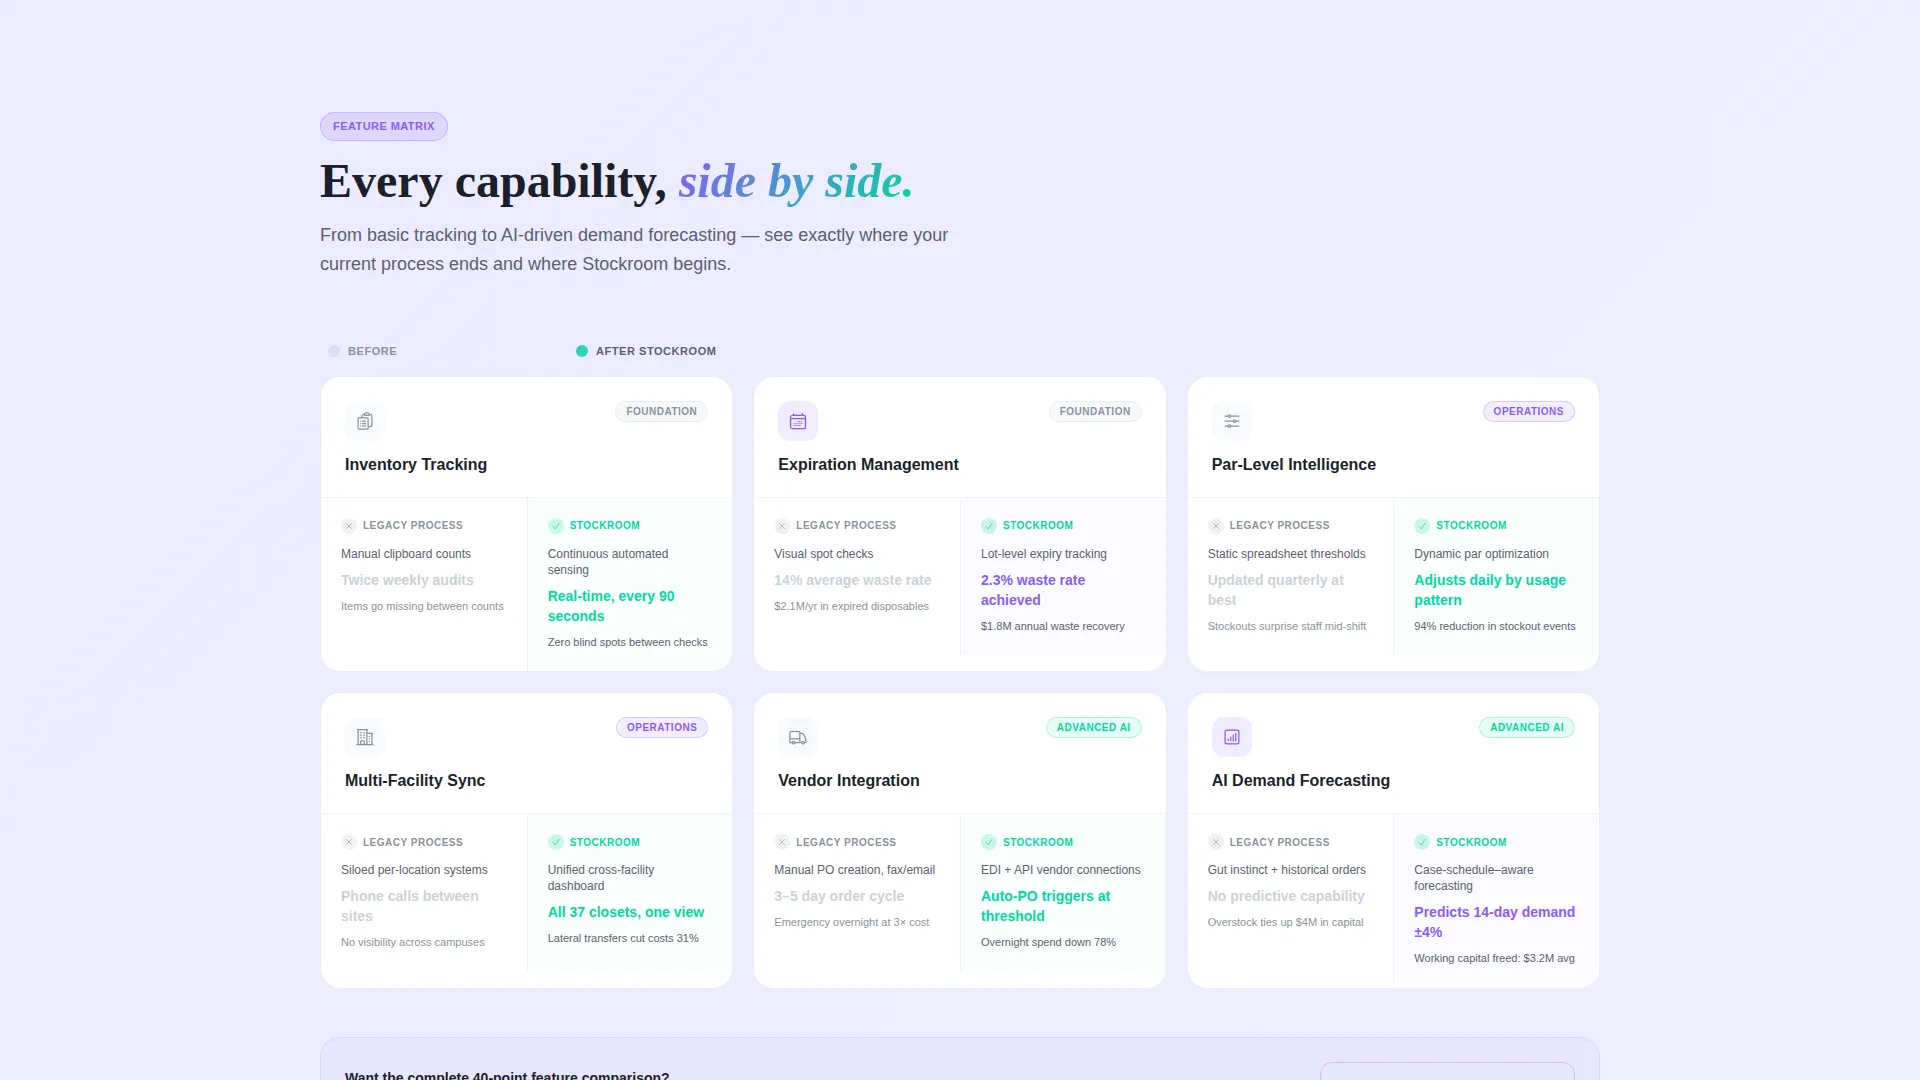Select the Inventory Tracking card title
The width and height of the screenshot is (1920, 1080).
coord(416,464)
